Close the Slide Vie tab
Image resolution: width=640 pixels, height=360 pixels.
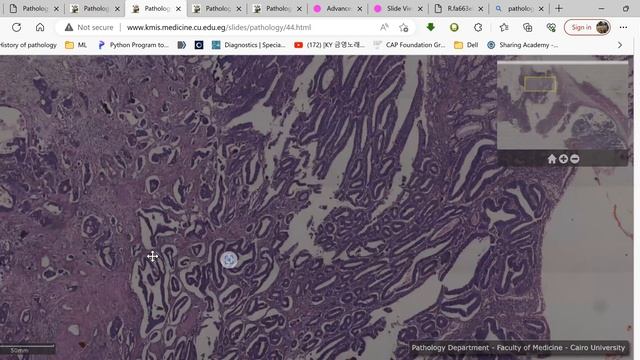(x=420, y=9)
